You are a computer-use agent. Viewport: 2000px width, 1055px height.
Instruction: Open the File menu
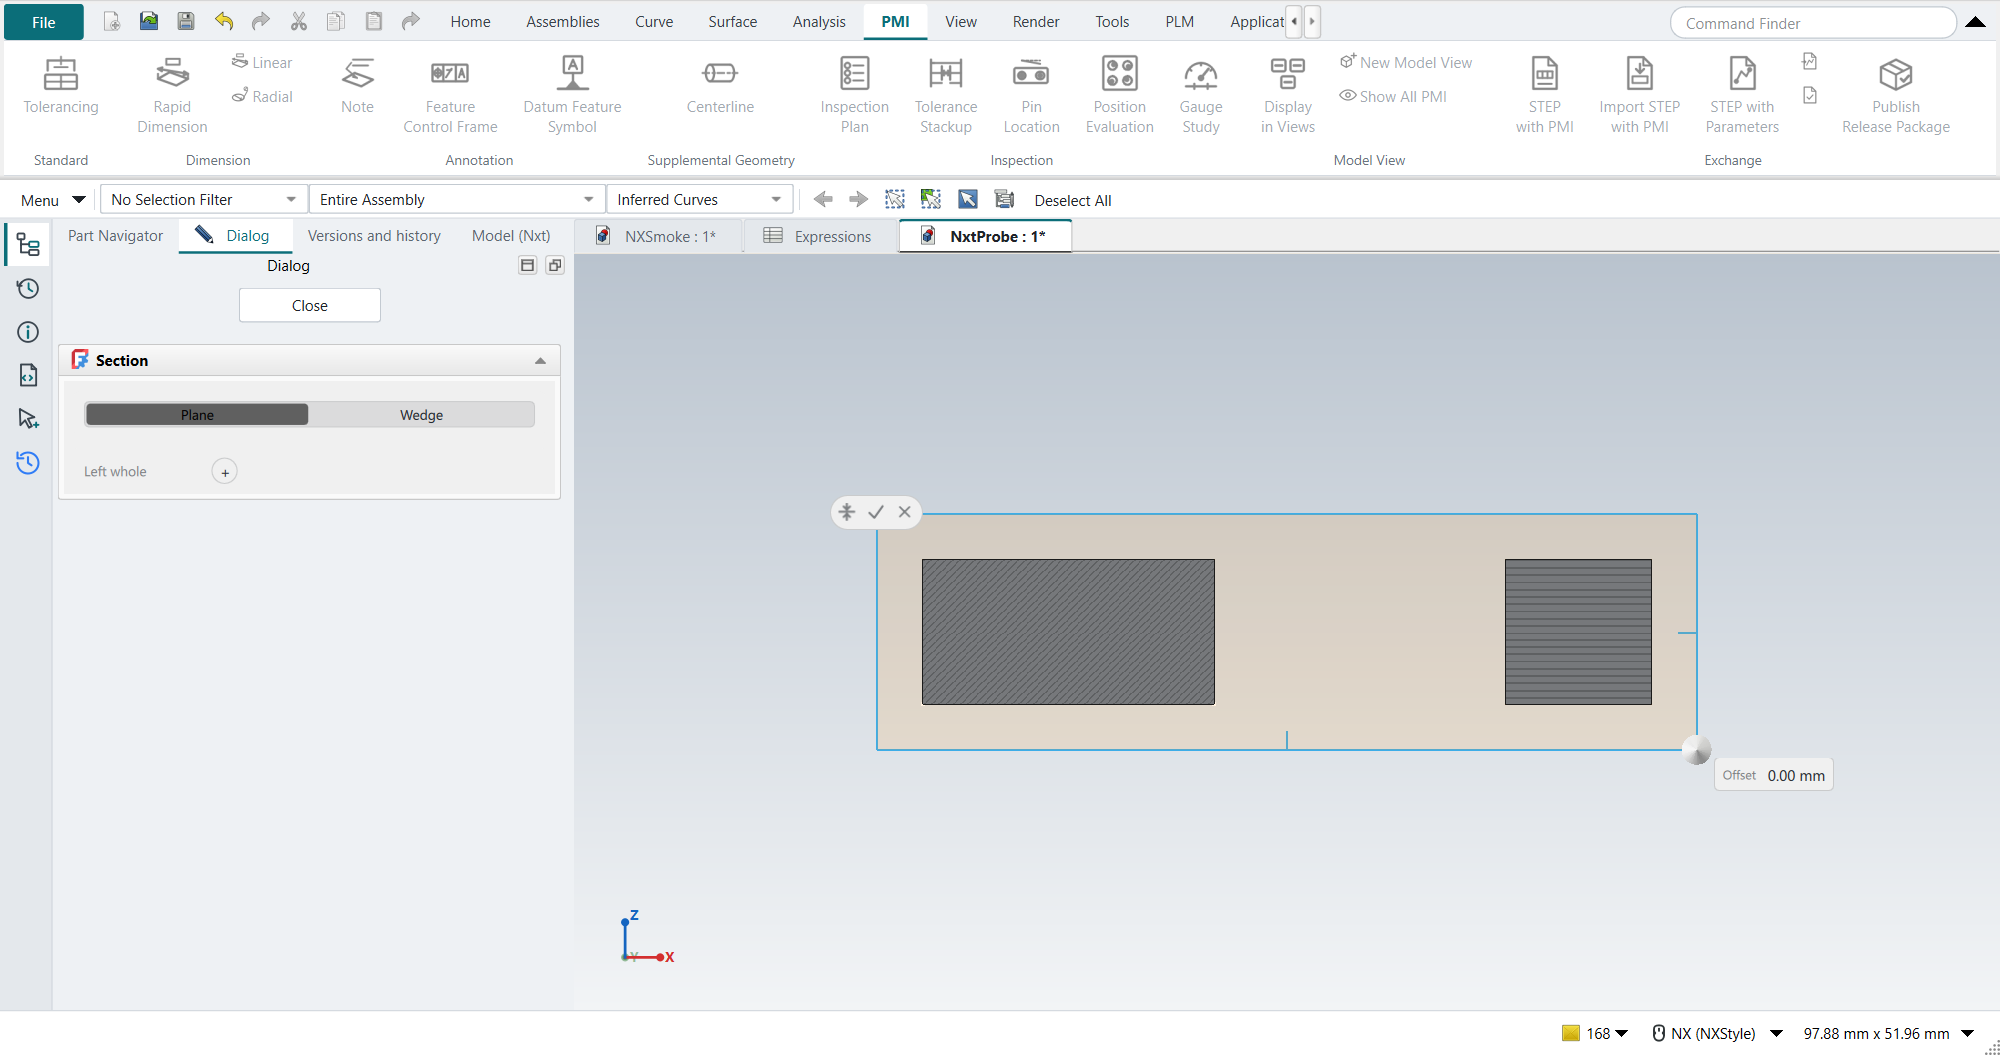tap(44, 22)
